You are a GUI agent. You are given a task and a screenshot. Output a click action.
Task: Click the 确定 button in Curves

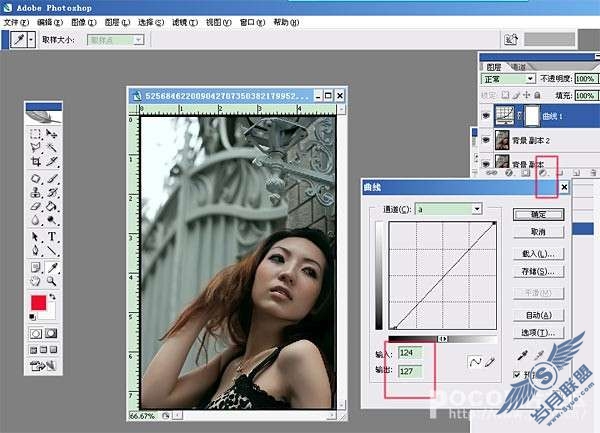[x=538, y=214]
